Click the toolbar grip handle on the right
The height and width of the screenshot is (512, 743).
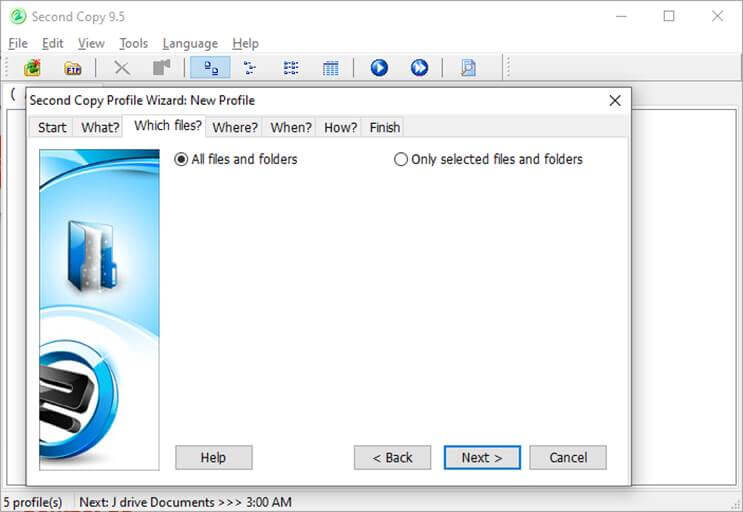pyautogui.click(x=508, y=68)
